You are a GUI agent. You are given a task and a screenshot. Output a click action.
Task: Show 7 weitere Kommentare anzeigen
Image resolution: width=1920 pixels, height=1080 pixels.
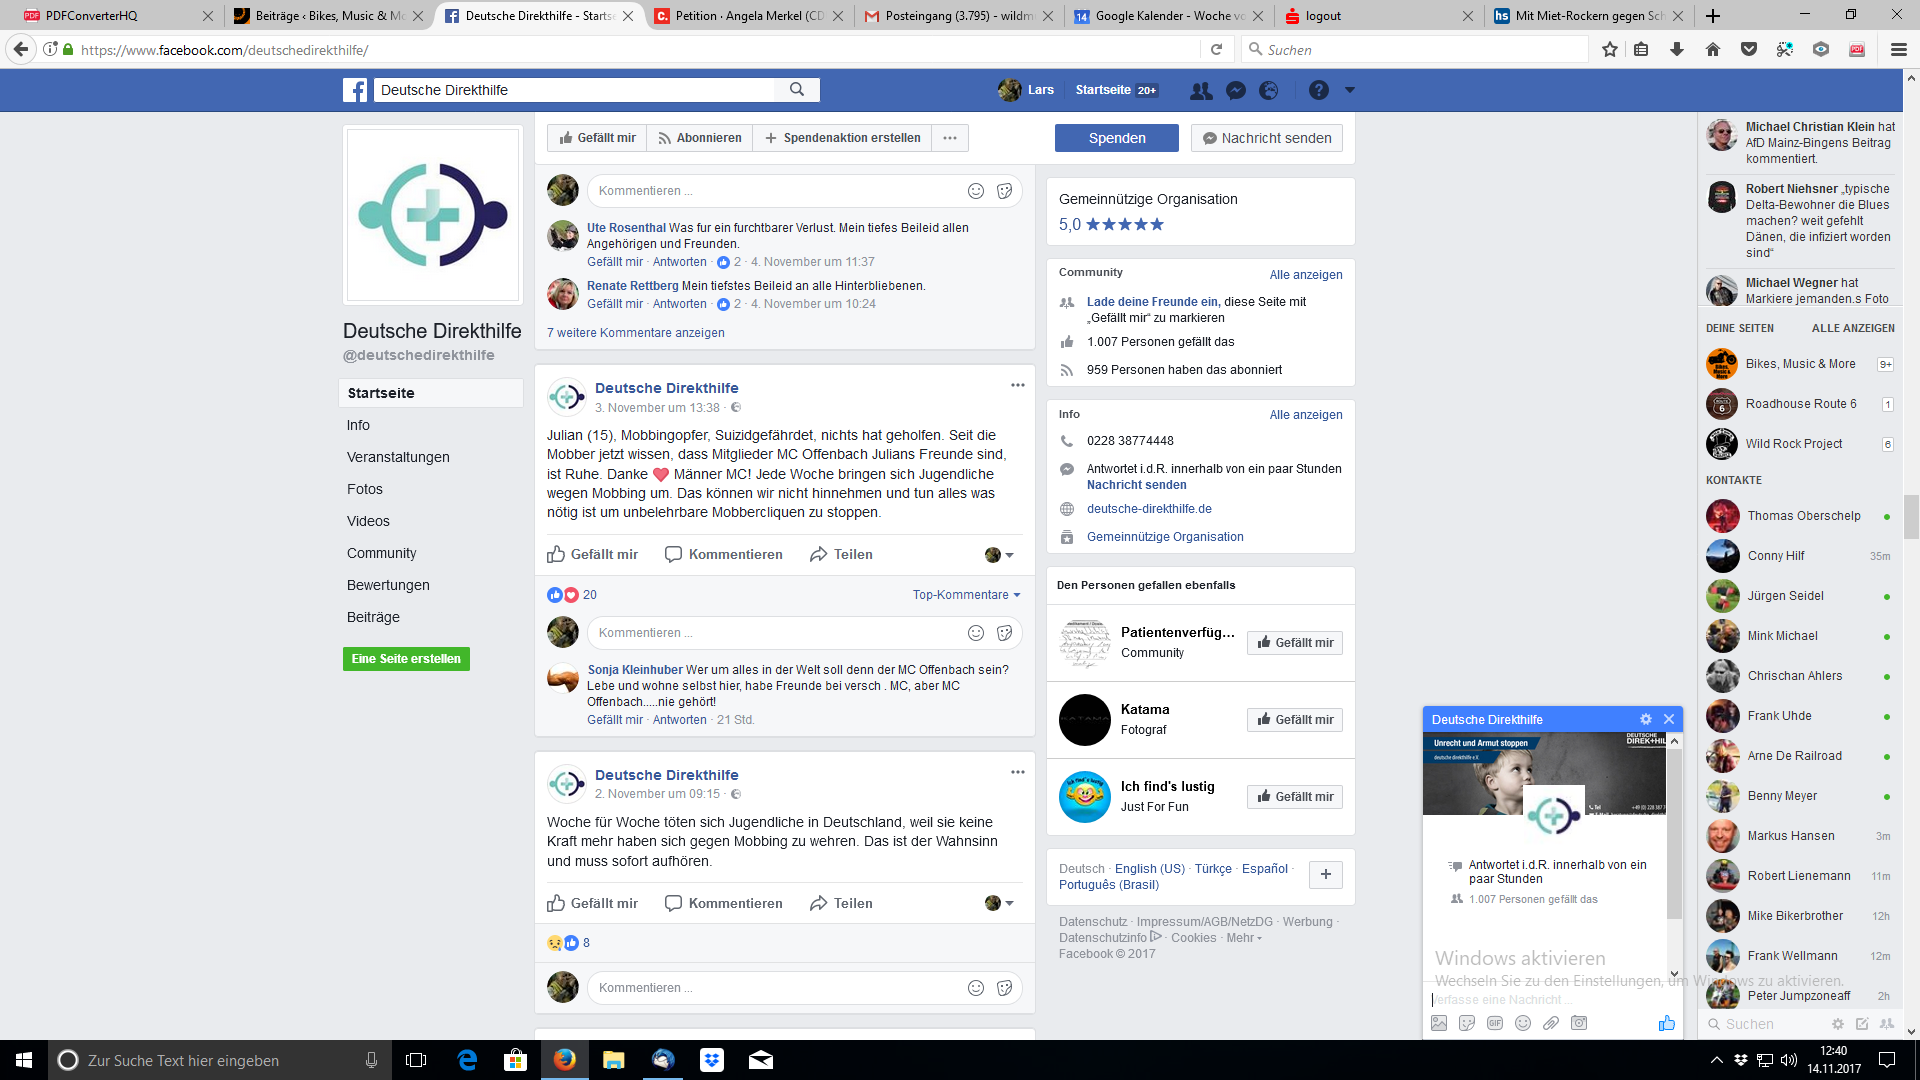tap(636, 333)
